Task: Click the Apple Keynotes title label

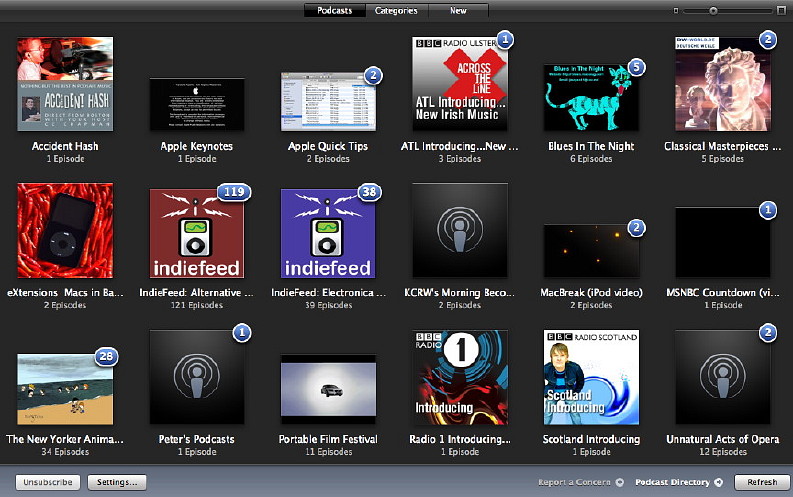Action: 197,146
